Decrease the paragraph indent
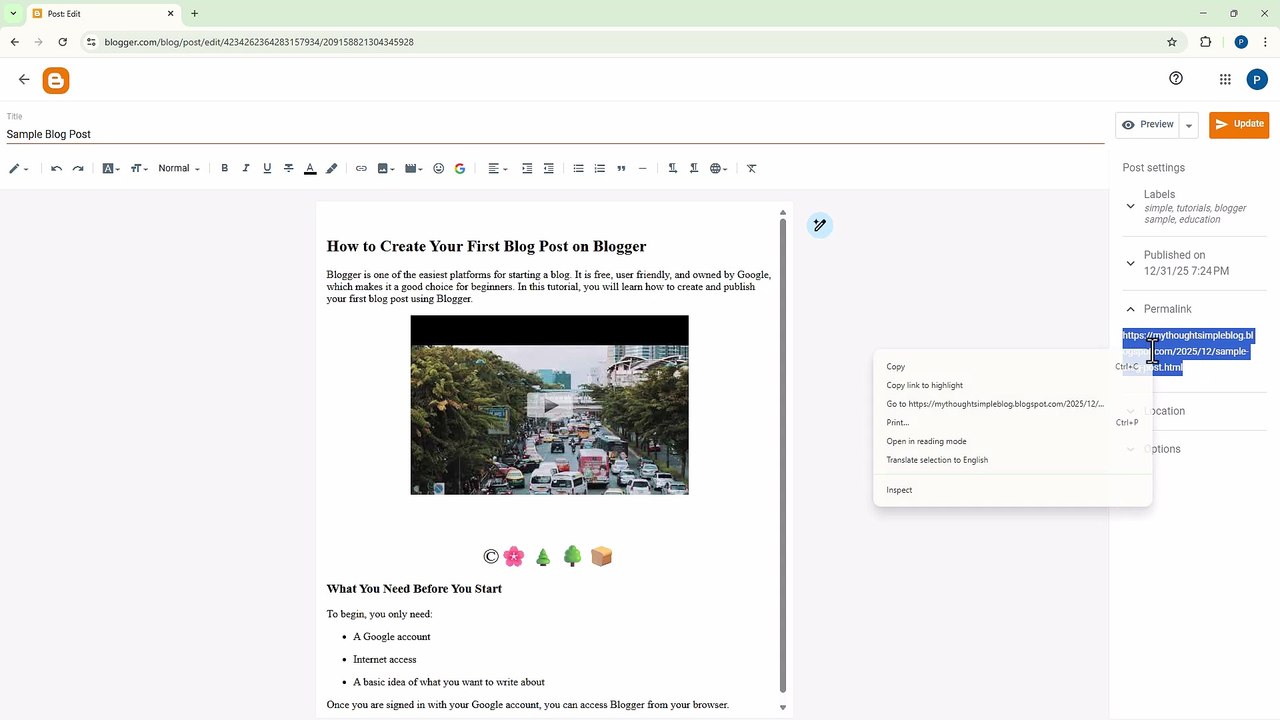 548,168
